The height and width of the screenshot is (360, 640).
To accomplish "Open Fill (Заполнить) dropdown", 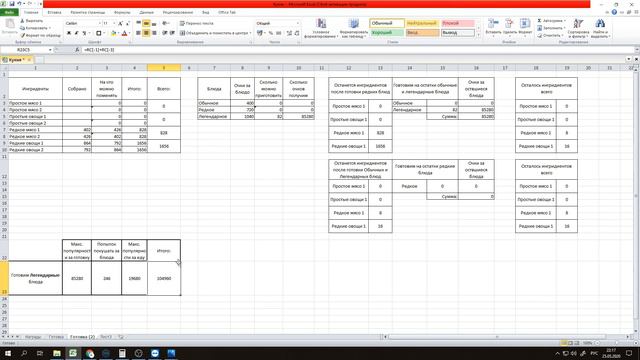I will tap(551, 28).
